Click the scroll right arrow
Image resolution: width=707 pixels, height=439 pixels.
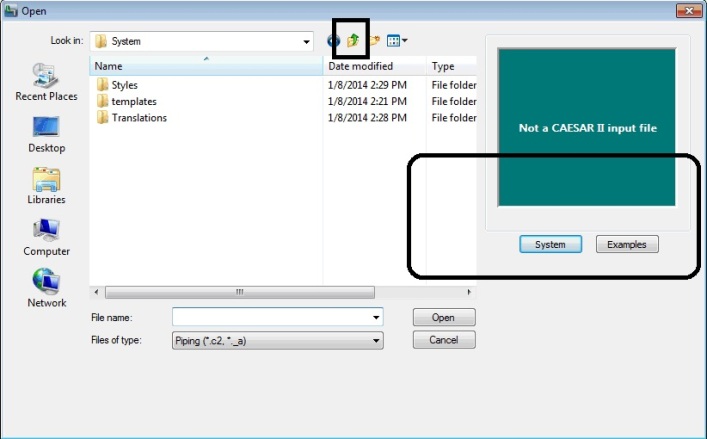pyautogui.click(x=469, y=292)
